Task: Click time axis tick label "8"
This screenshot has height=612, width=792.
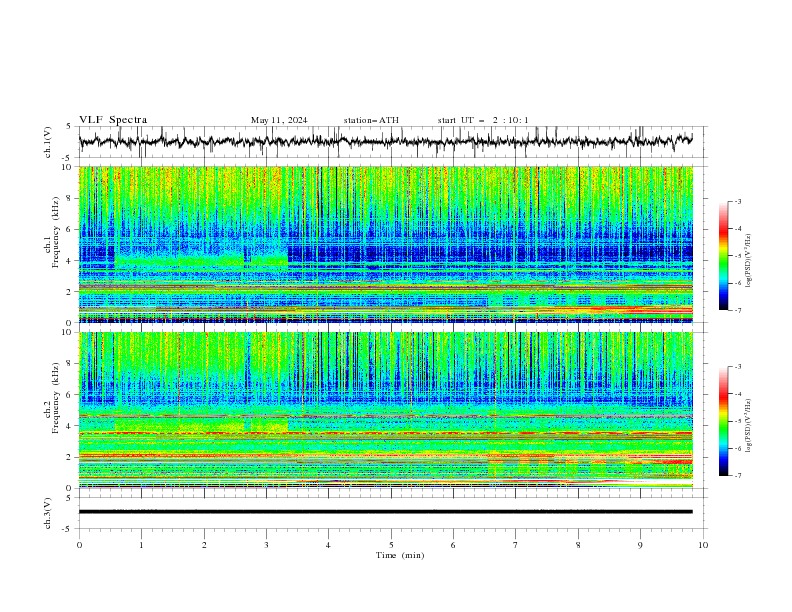Action: (x=578, y=545)
